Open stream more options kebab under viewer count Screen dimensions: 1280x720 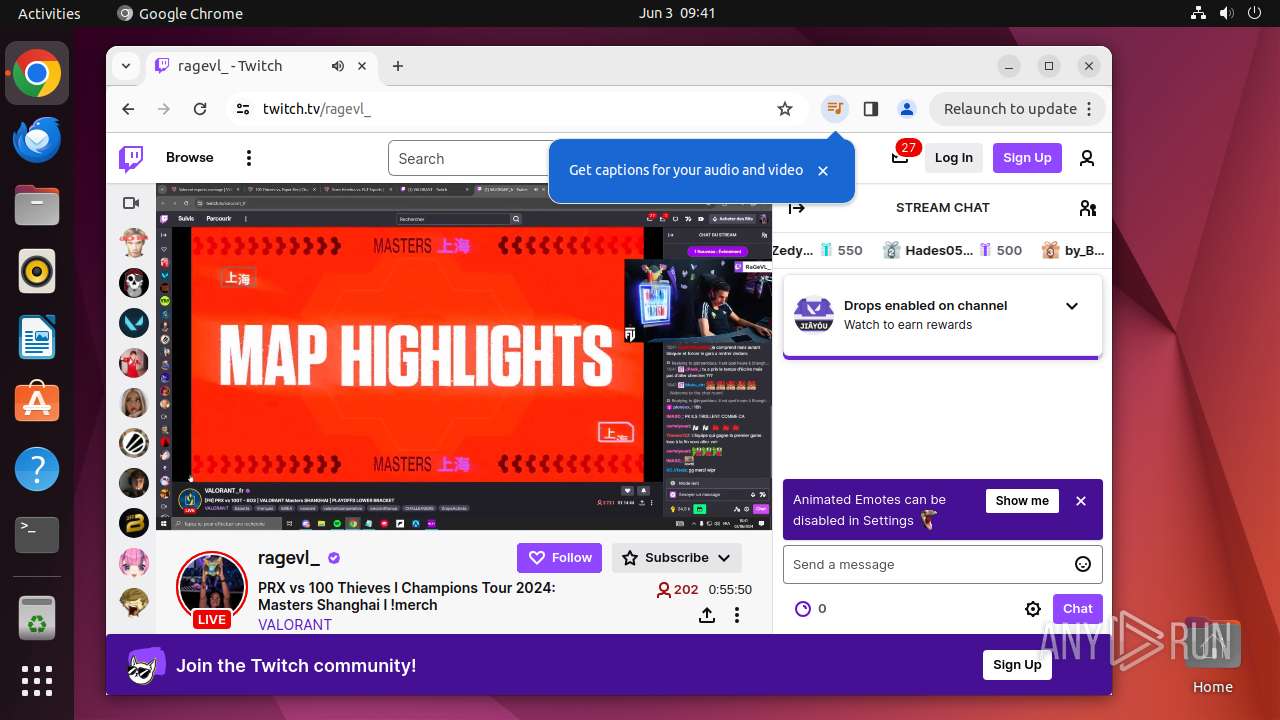[x=737, y=615]
